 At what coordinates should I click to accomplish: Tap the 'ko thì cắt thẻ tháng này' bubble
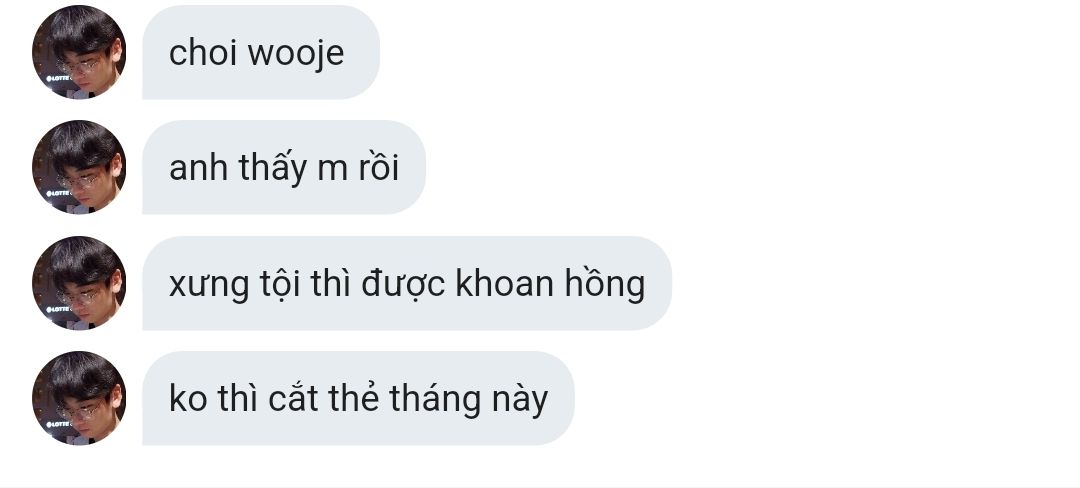click(x=358, y=399)
